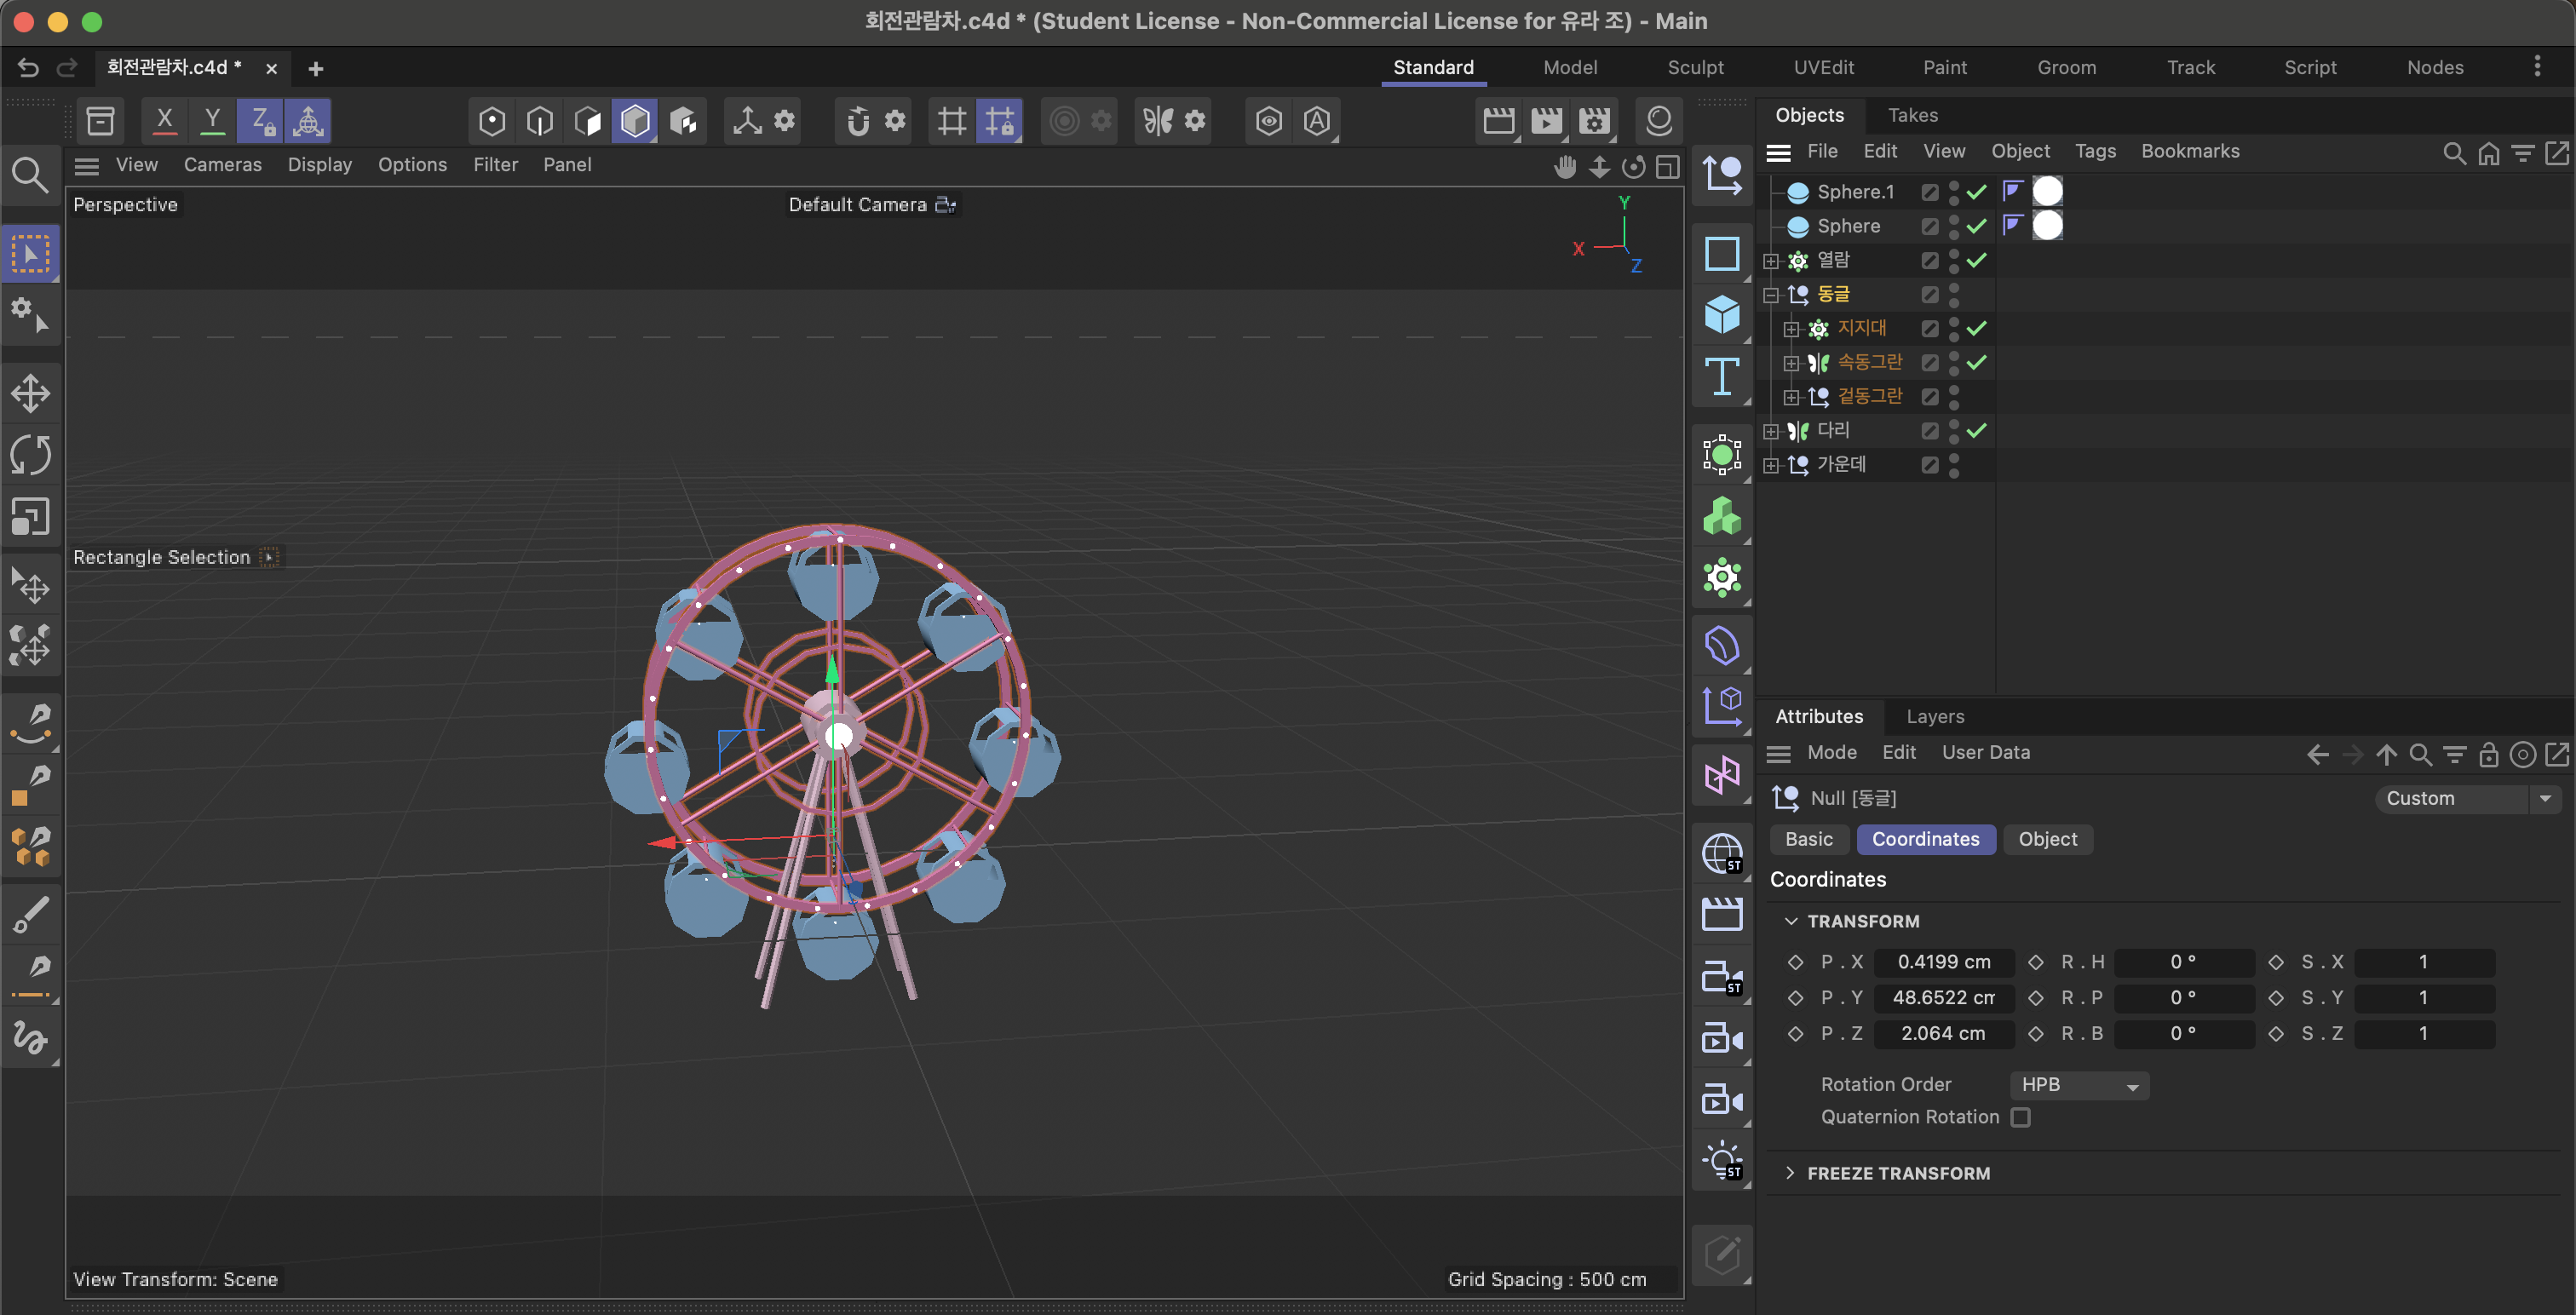Open the Object Manager Tags menu
The height and width of the screenshot is (1315, 2576).
tap(2095, 151)
